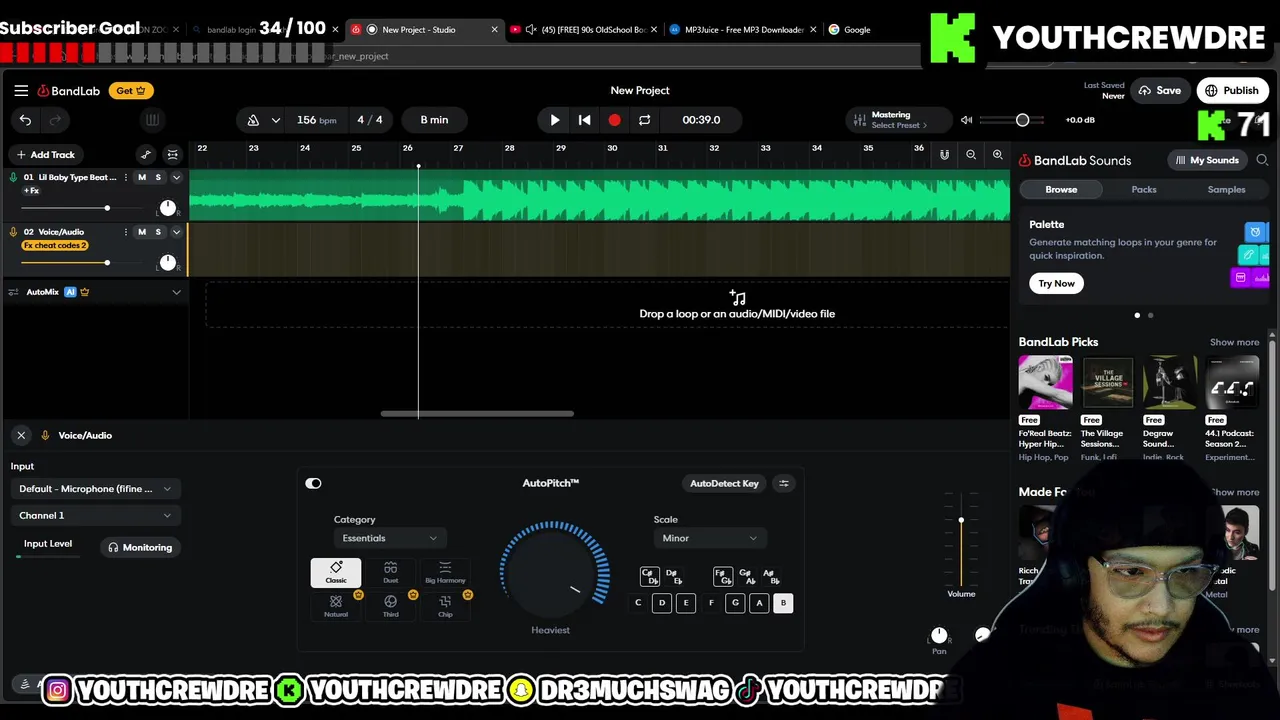Select the Third AutoPitch effect
This screenshot has width=1280, height=720.
pos(390,606)
